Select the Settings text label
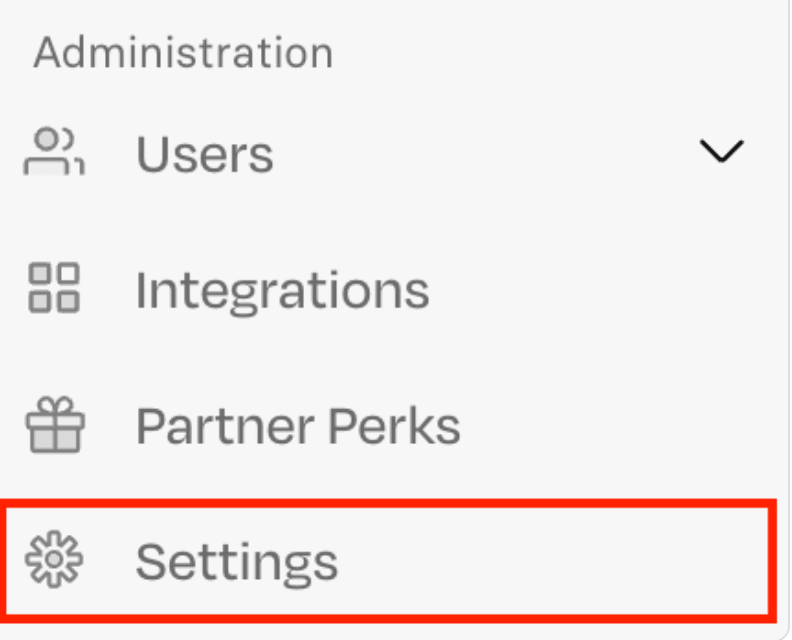Screen dimensions: 792x640 pos(237,561)
